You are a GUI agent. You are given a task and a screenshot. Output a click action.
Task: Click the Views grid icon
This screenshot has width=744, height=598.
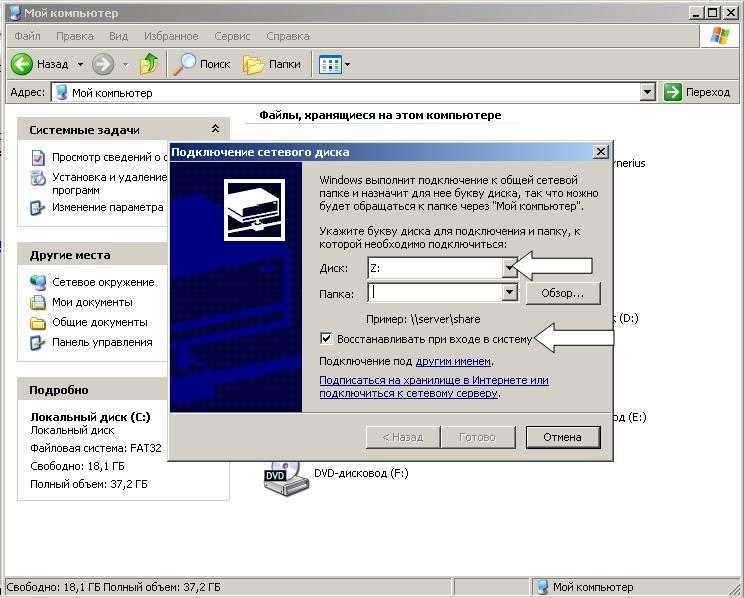point(330,64)
